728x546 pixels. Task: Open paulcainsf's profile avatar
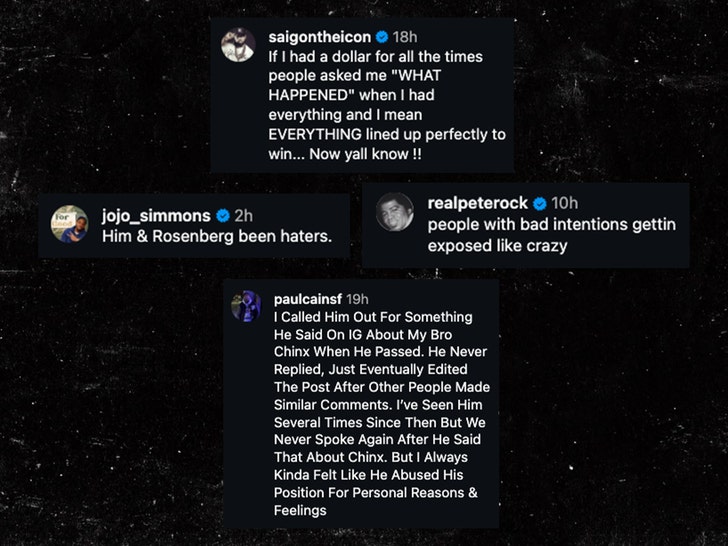coord(246,306)
